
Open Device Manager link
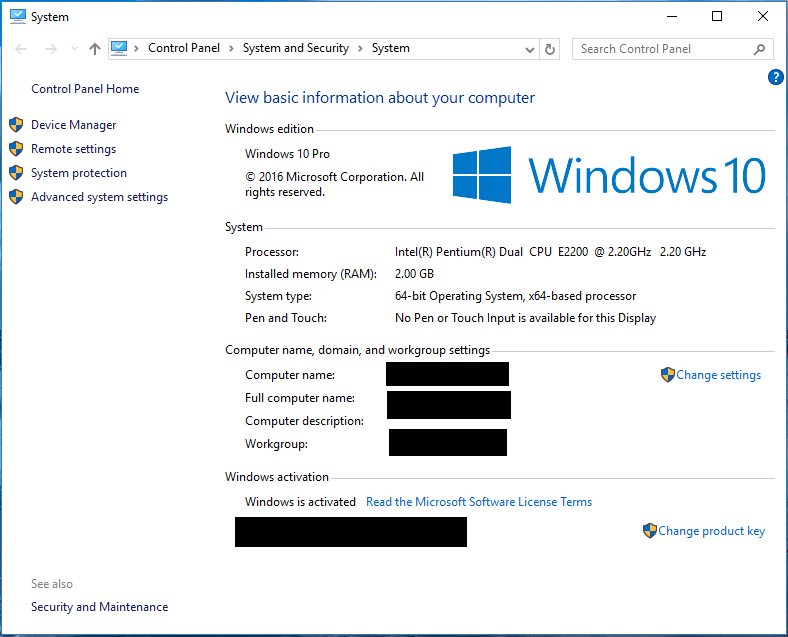[x=73, y=125]
